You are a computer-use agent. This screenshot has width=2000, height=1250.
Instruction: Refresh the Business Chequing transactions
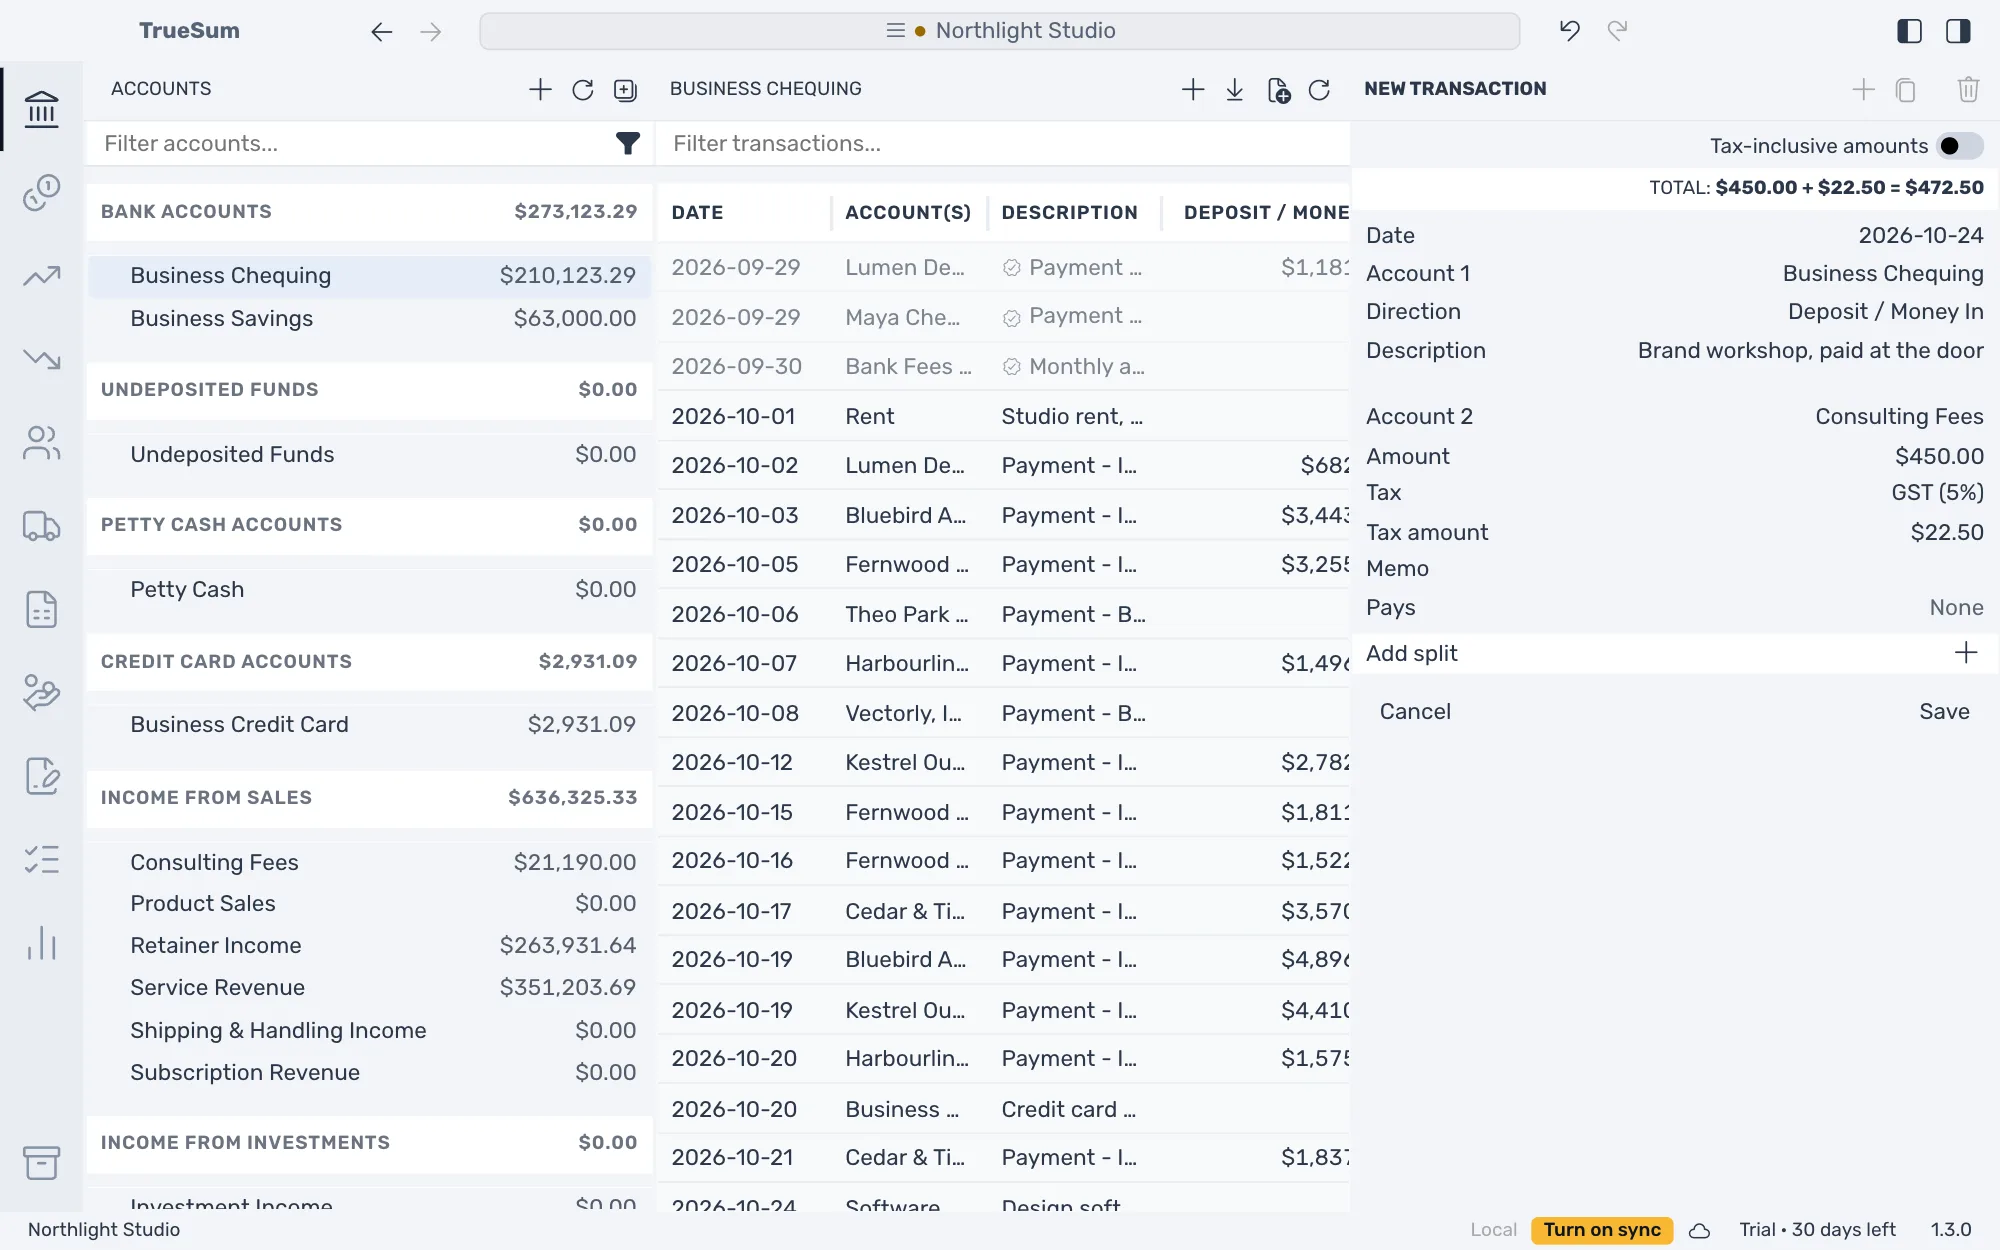[1319, 90]
